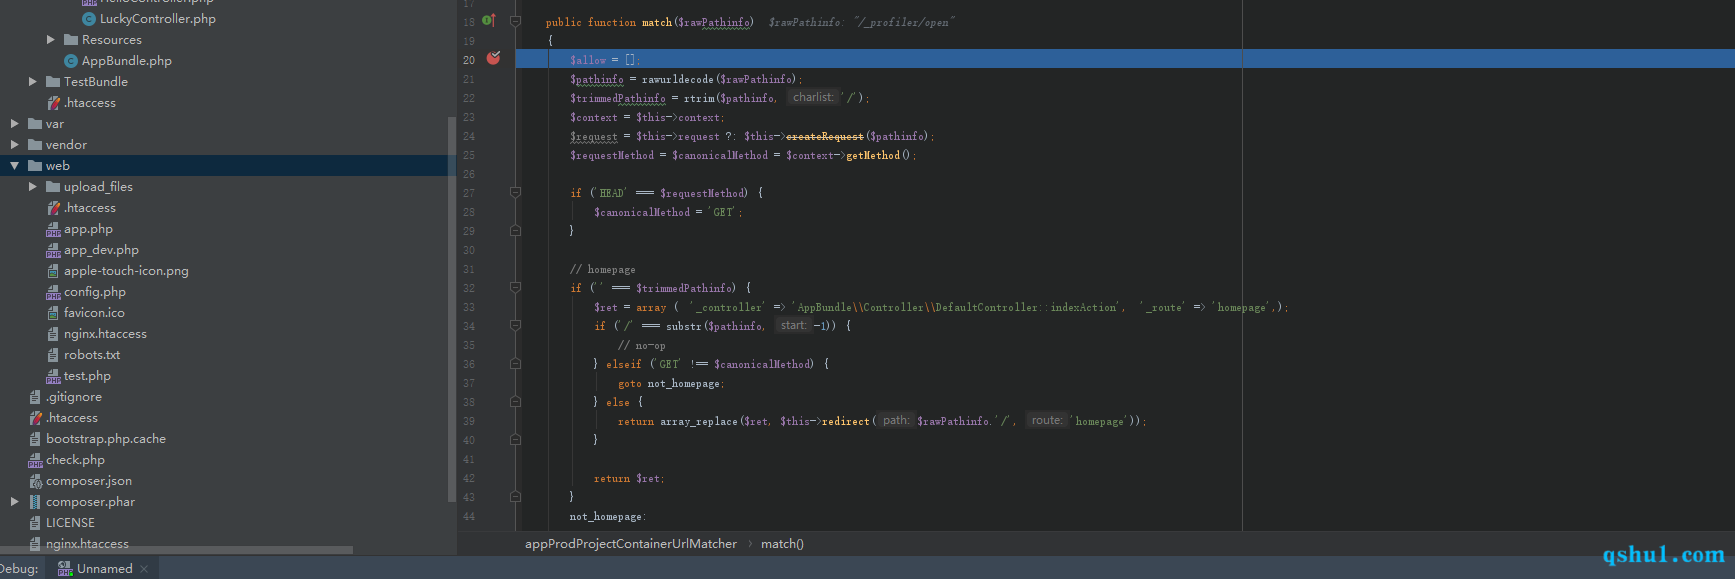Image resolution: width=1735 pixels, height=579 pixels.
Task: Expand the vendor folder
Action: tap(15, 145)
